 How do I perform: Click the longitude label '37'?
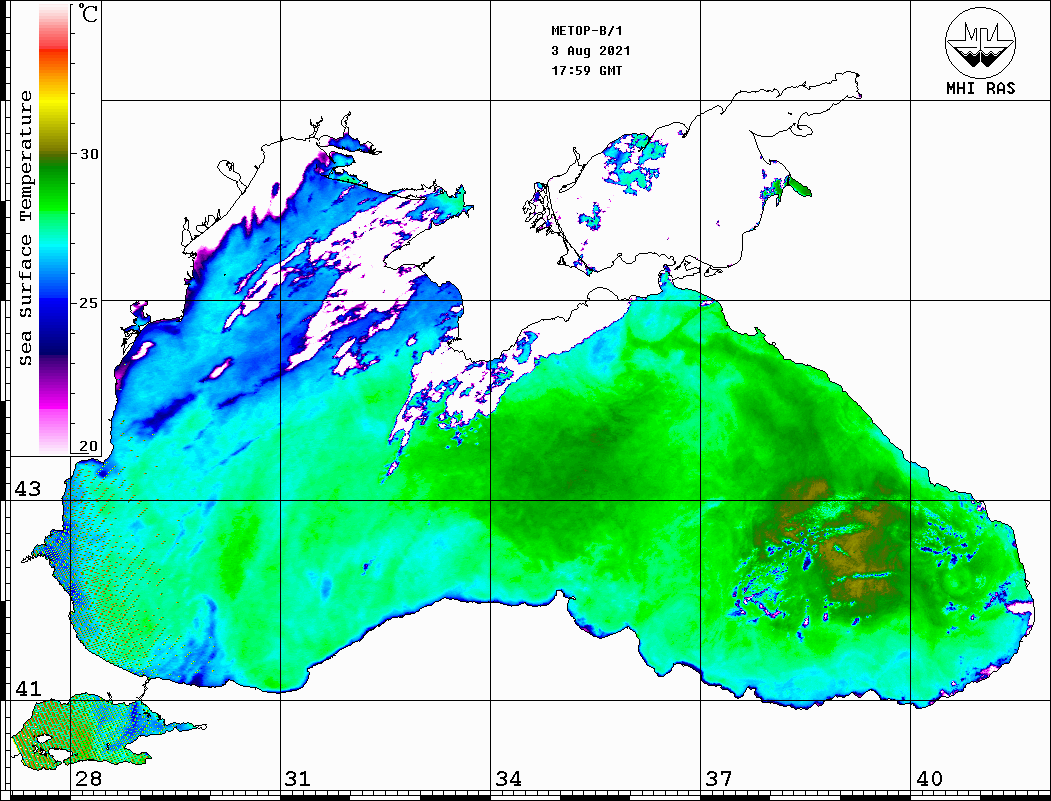pyautogui.click(x=719, y=778)
